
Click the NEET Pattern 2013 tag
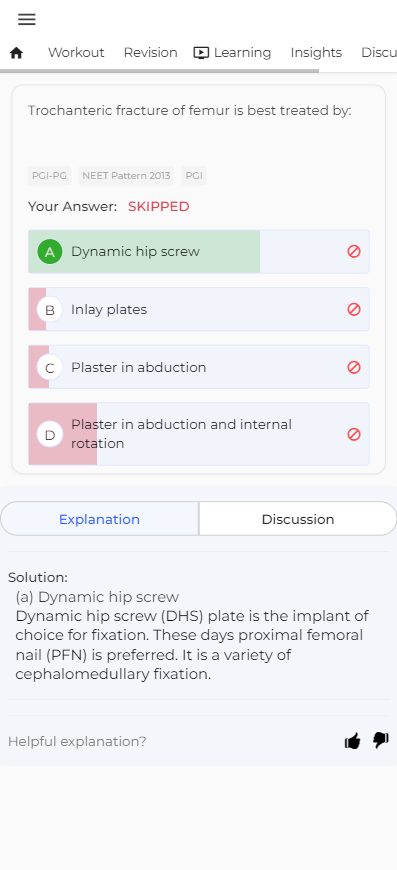(x=126, y=176)
